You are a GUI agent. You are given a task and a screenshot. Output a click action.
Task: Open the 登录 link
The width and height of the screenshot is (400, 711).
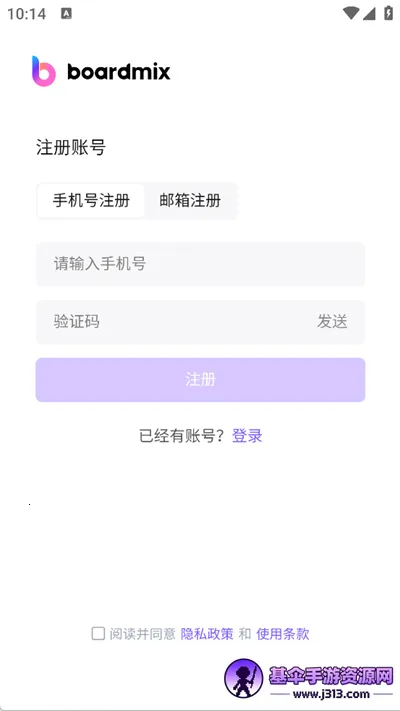point(247,436)
